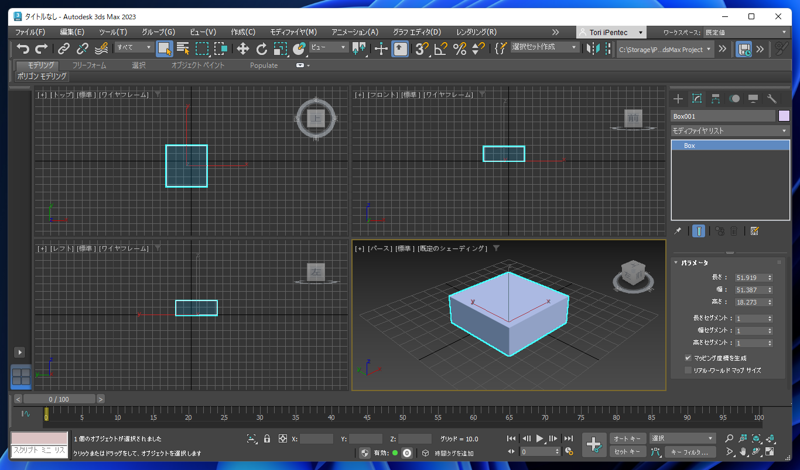Click the オートキー button
The width and height of the screenshot is (800, 470).
pyautogui.click(x=627, y=438)
